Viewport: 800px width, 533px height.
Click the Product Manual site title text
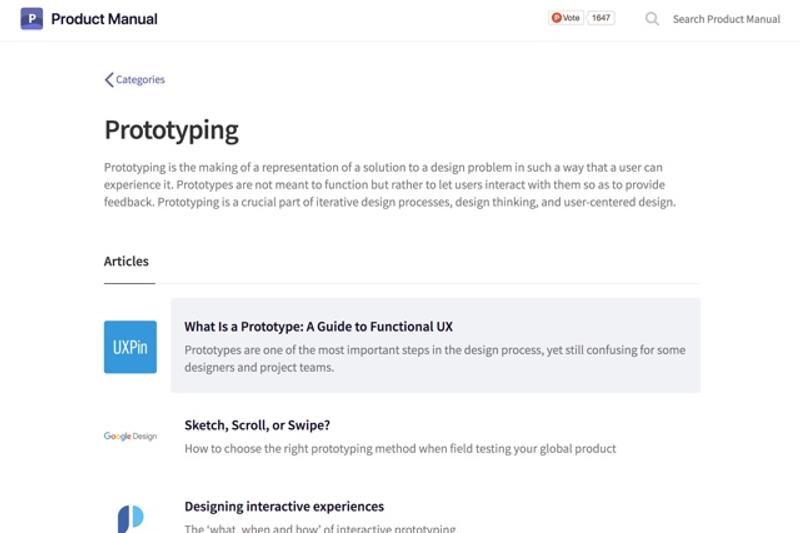[104, 19]
